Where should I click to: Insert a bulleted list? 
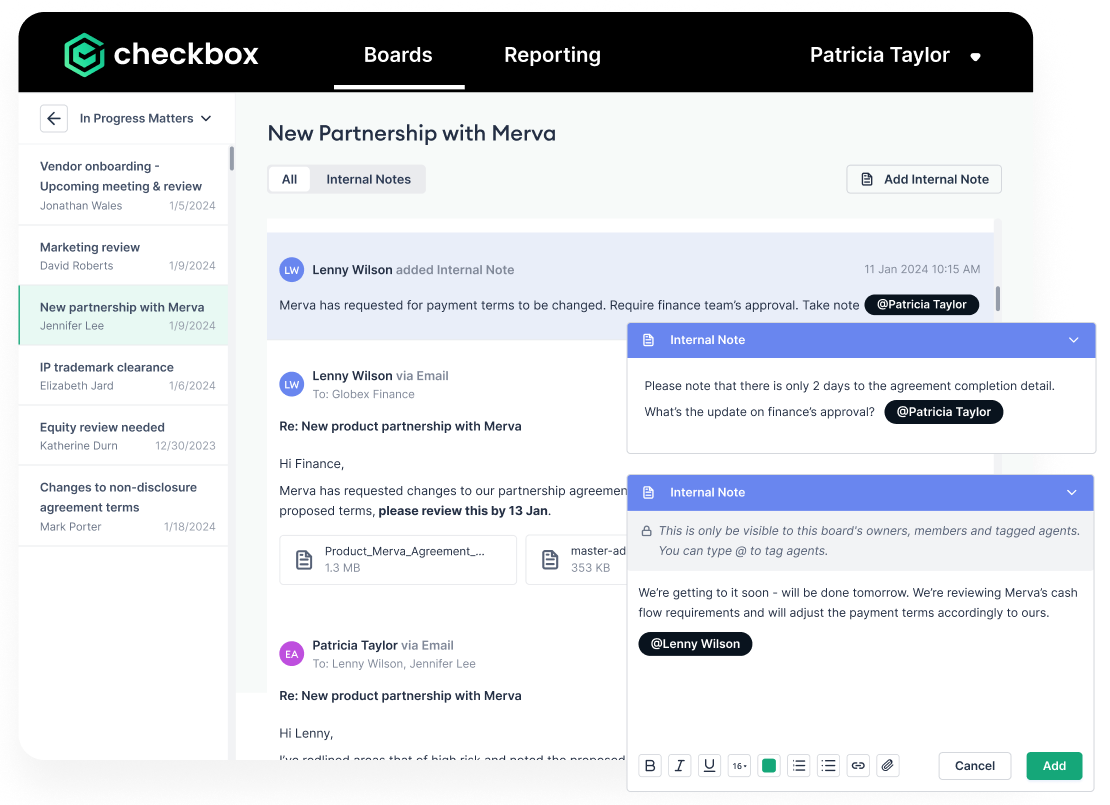click(828, 765)
